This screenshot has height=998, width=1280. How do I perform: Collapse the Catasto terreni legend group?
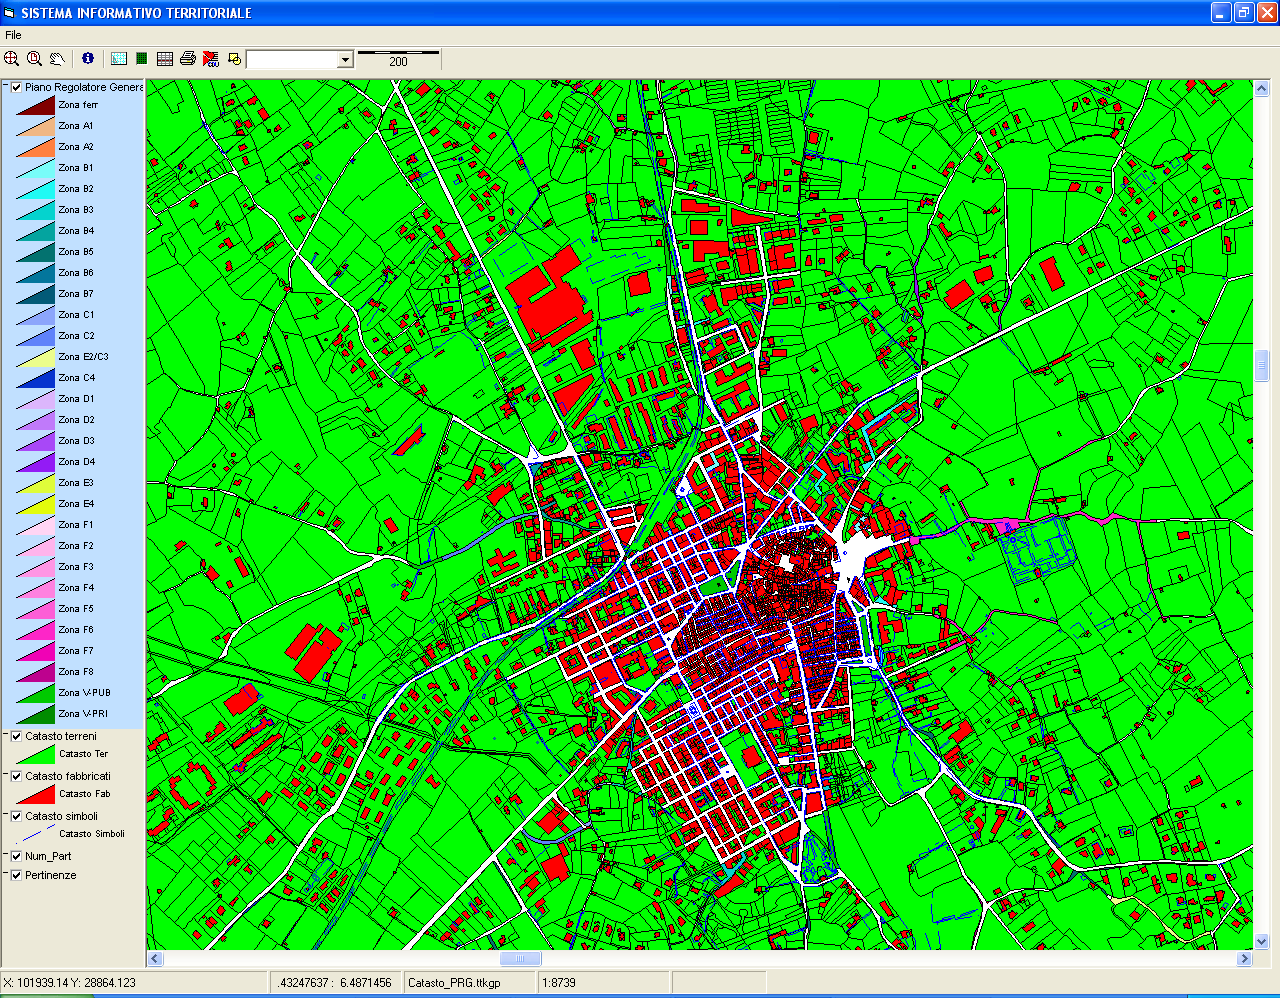6,735
